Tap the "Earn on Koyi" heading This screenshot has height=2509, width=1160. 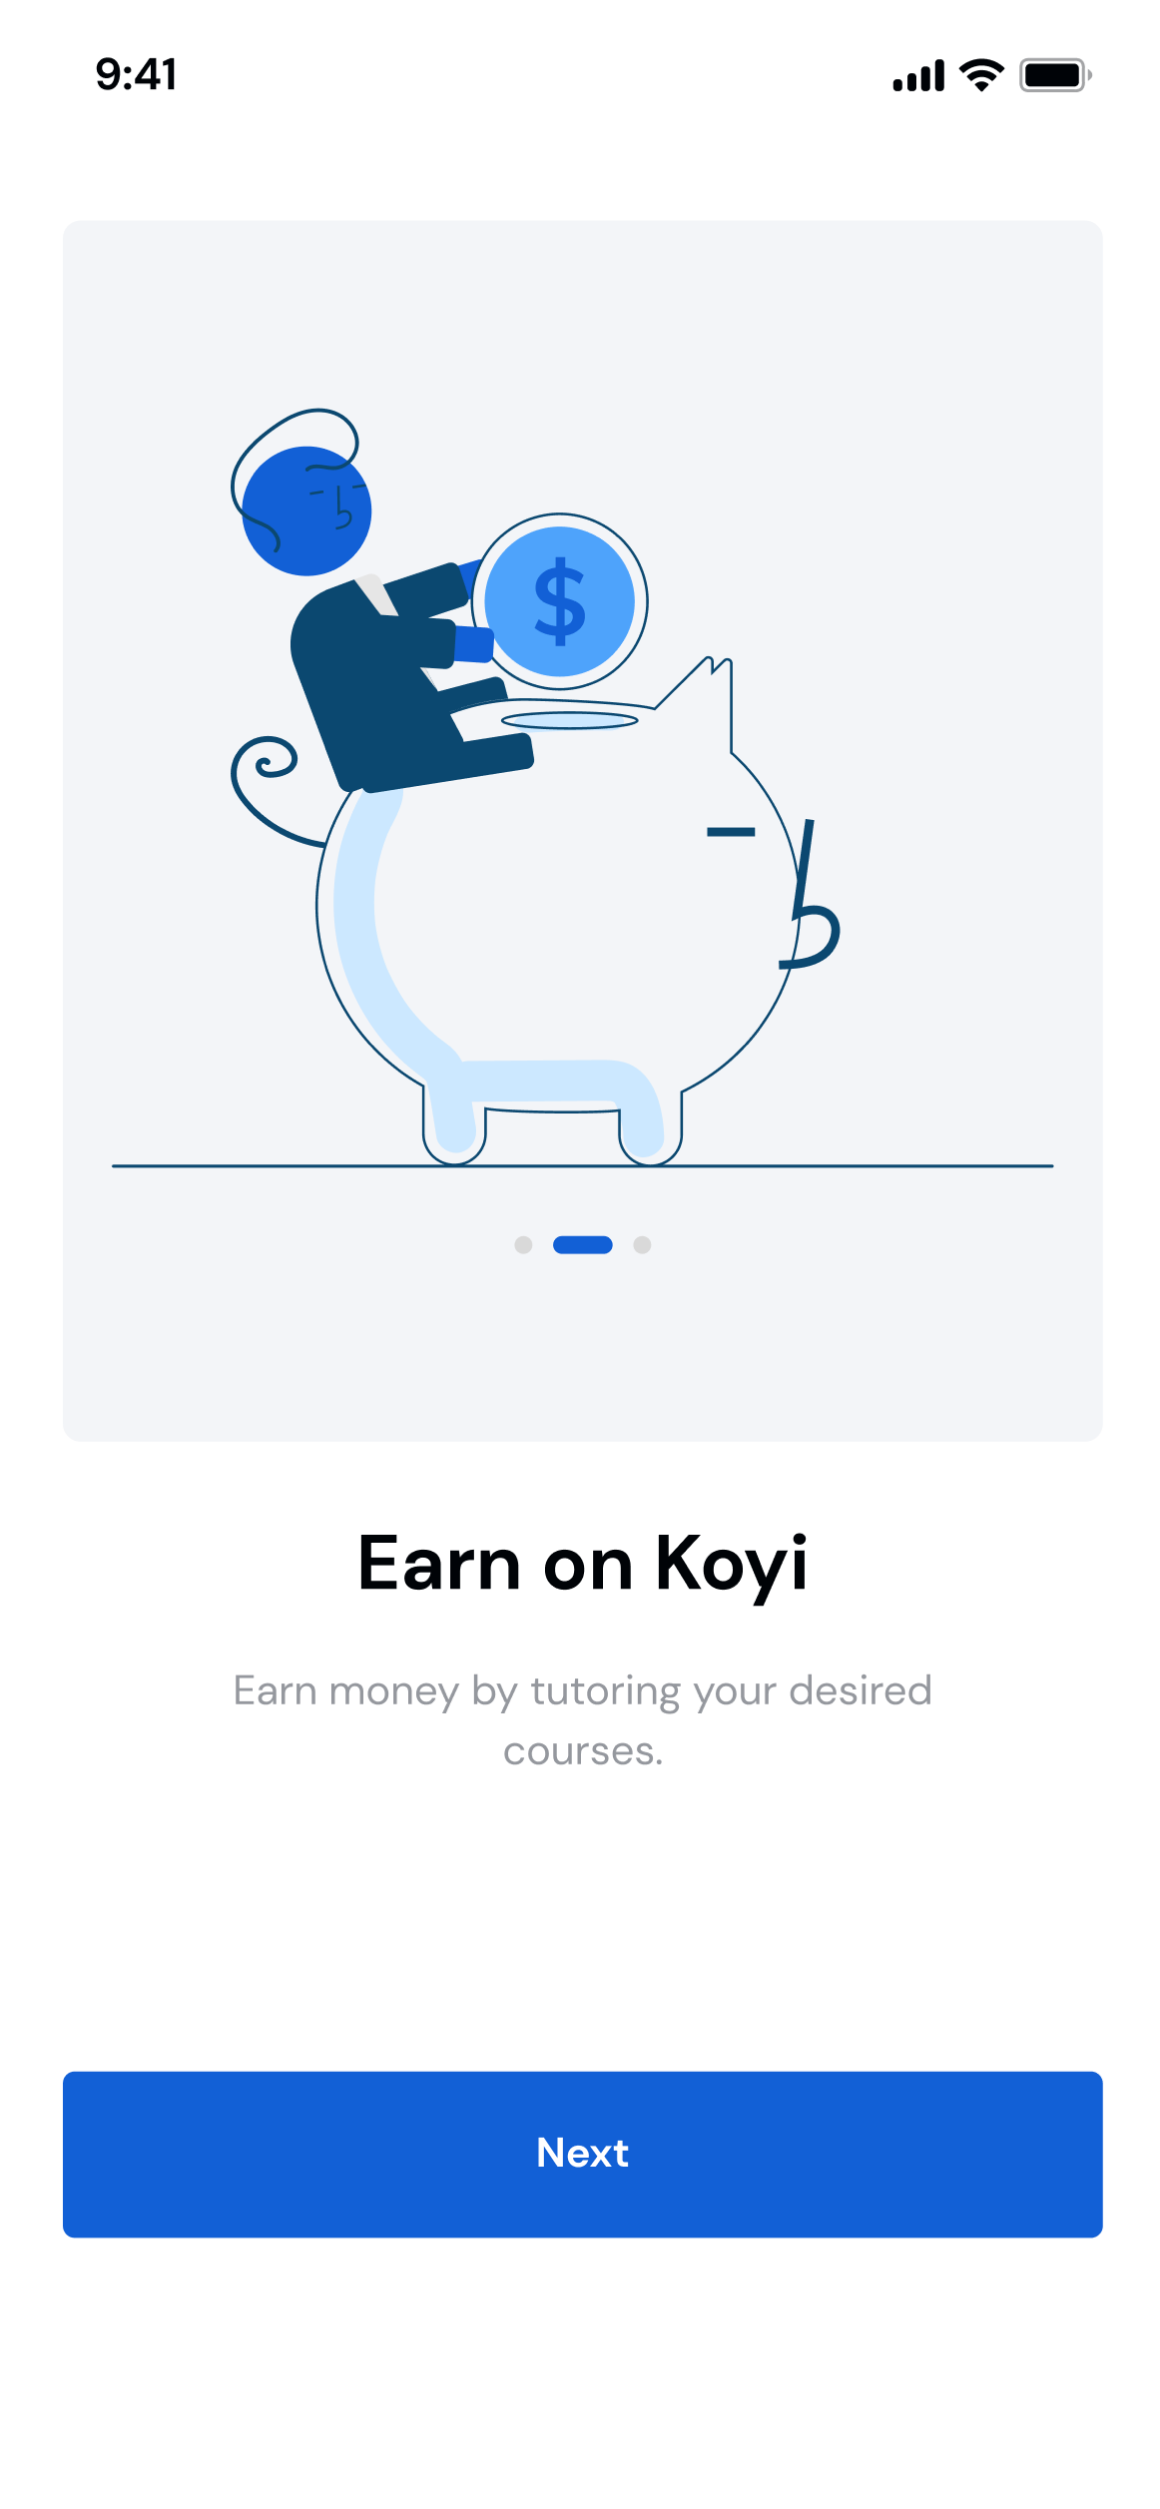[581, 1565]
